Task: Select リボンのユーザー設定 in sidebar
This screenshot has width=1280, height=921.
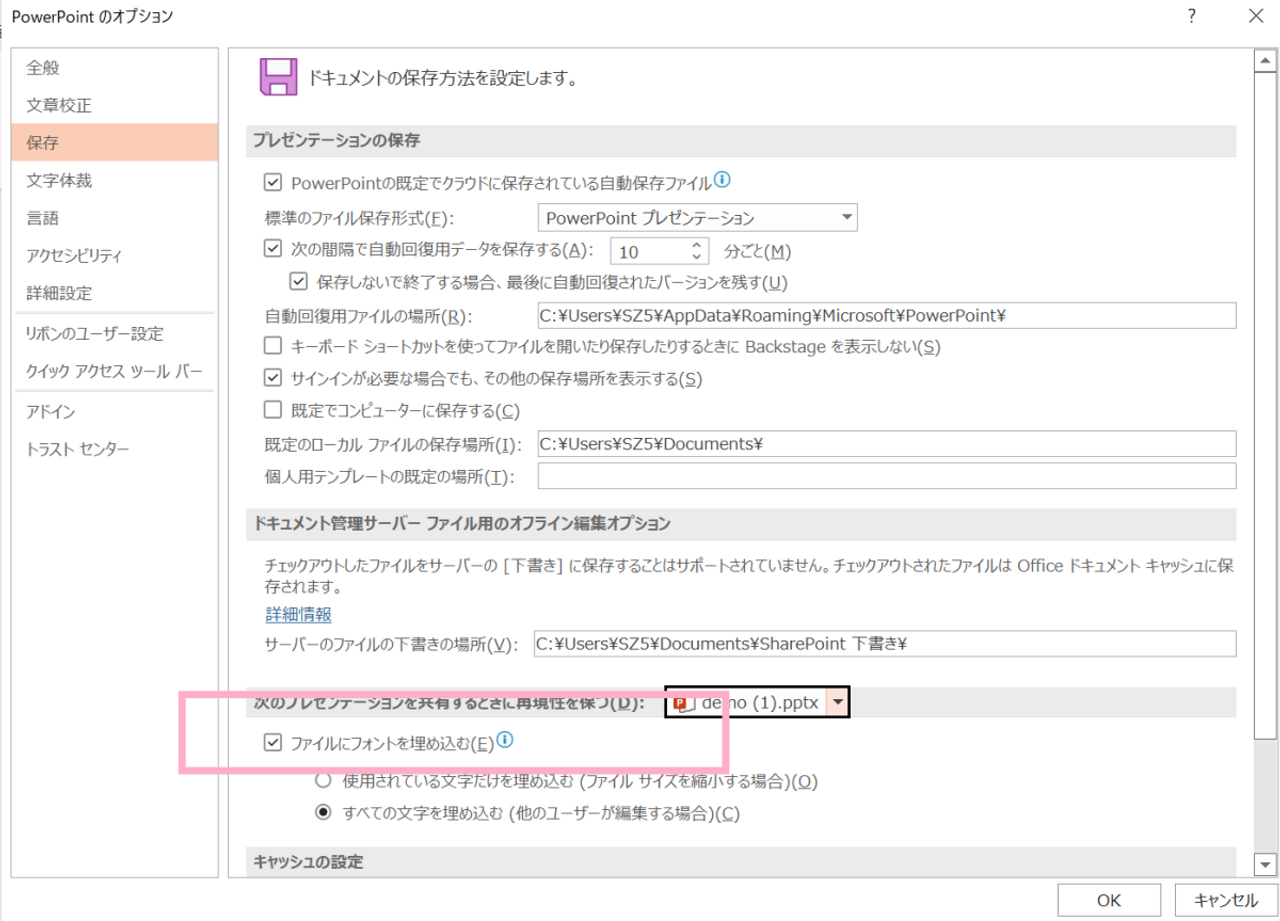Action: click(x=94, y=333)
